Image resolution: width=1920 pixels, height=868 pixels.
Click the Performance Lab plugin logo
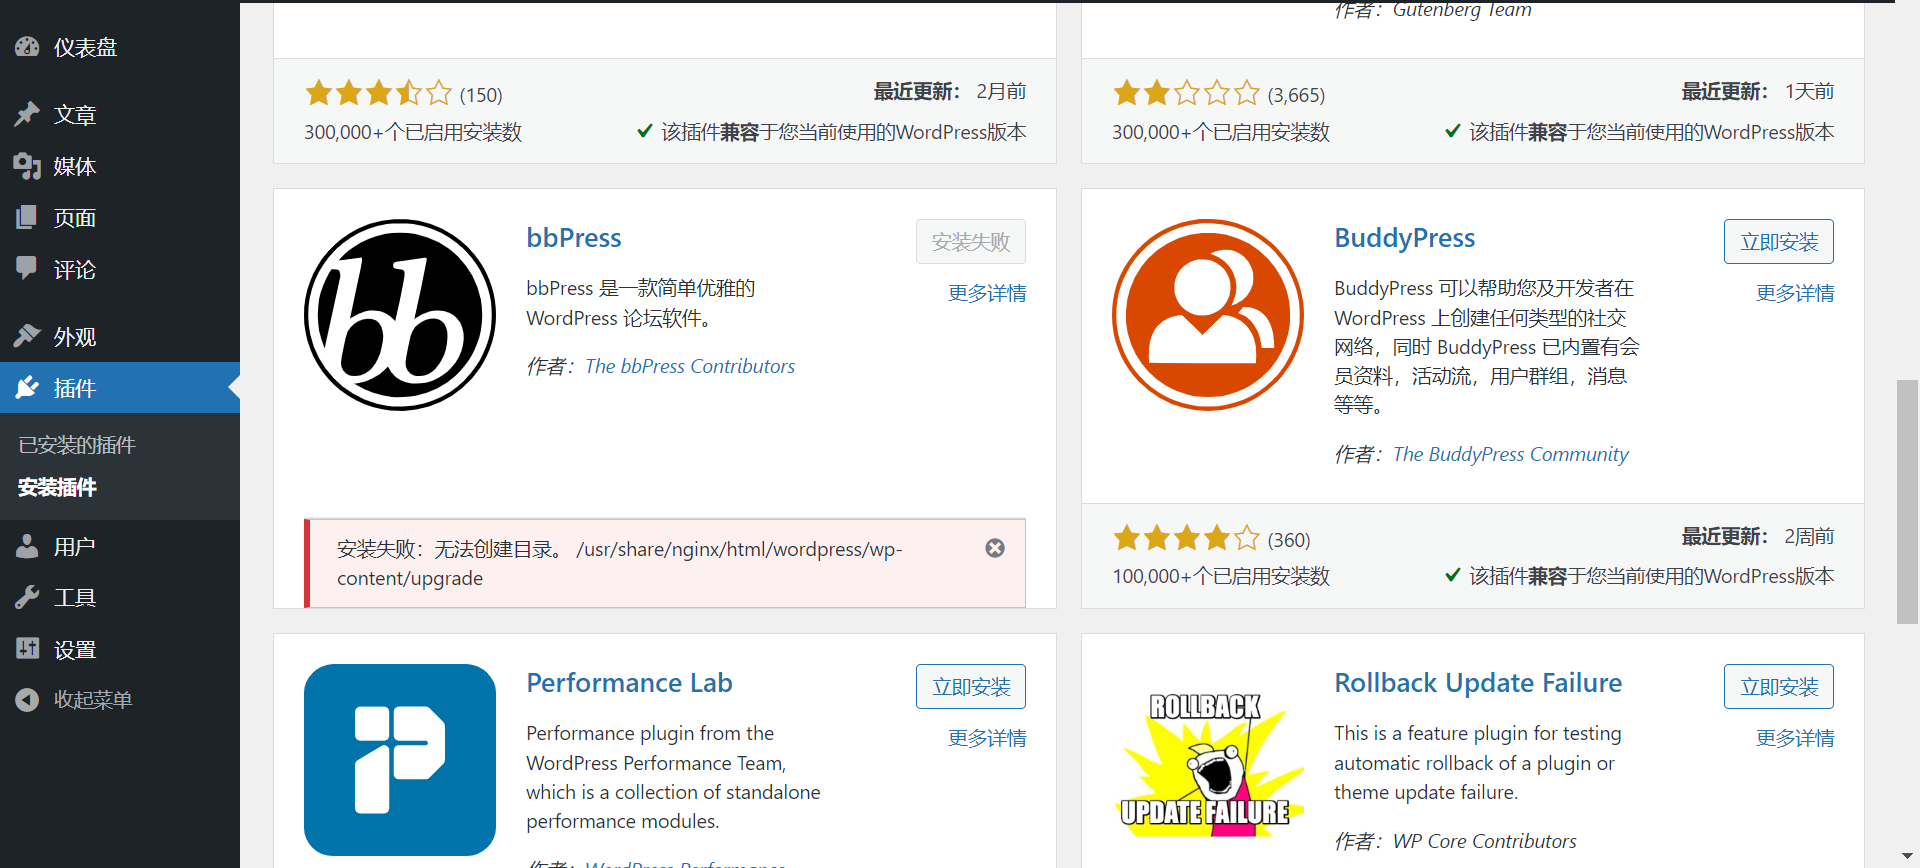tap(400, 760)
